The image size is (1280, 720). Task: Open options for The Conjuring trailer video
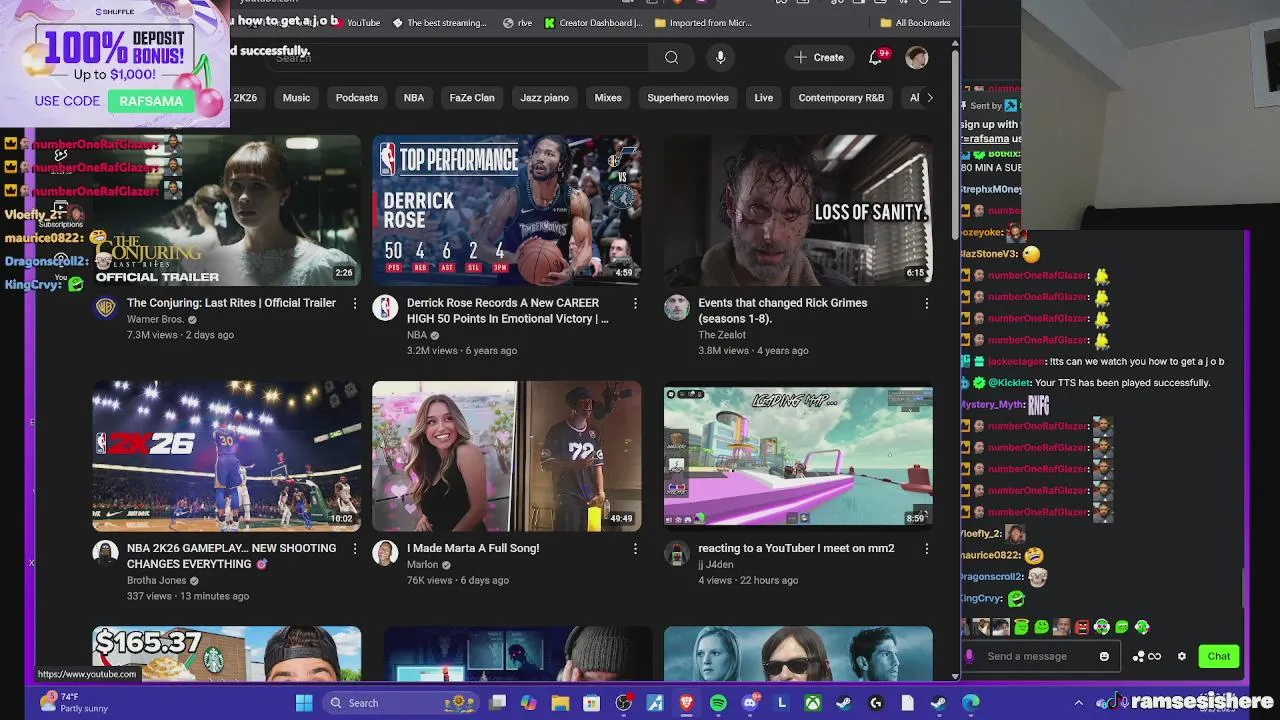[354, 303]
